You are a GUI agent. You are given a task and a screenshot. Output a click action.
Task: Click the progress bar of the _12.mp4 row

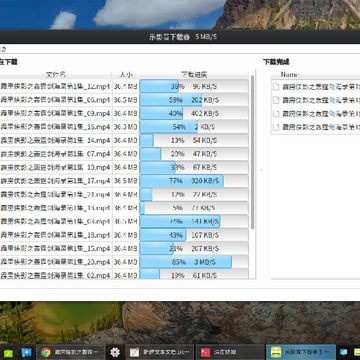(194, 86)
